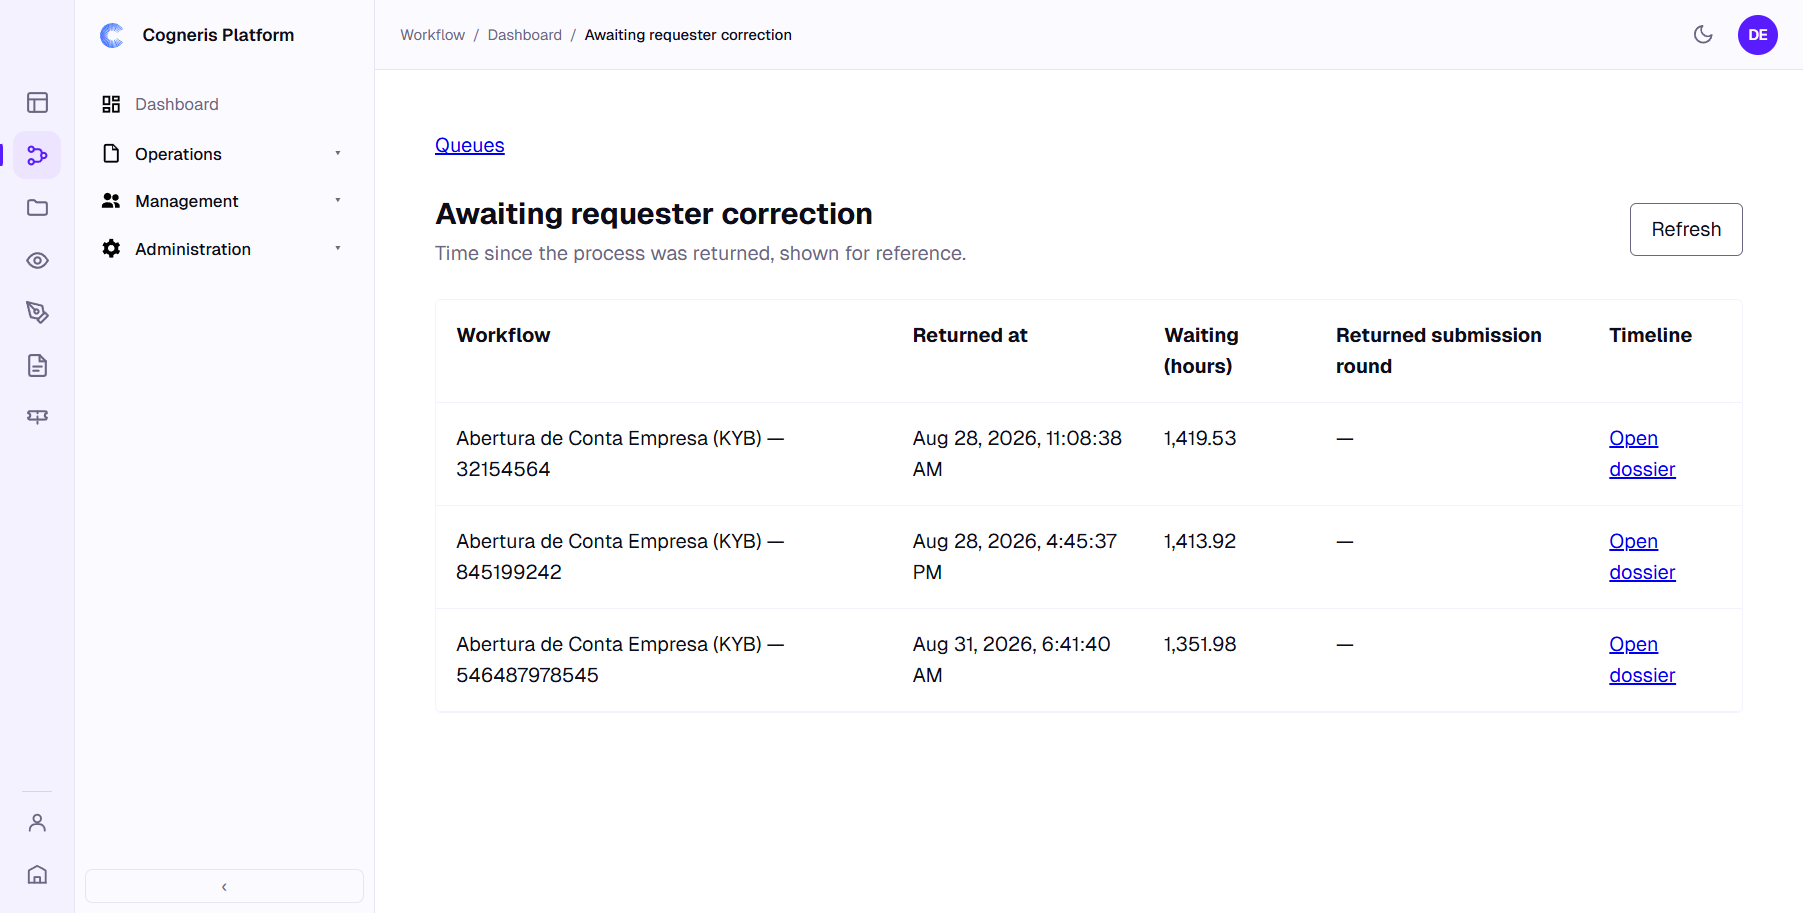Click the 1,413.92 waiting hours value
The height and width of the screenshot is (913, 1803).
[x=1200, y=541]
